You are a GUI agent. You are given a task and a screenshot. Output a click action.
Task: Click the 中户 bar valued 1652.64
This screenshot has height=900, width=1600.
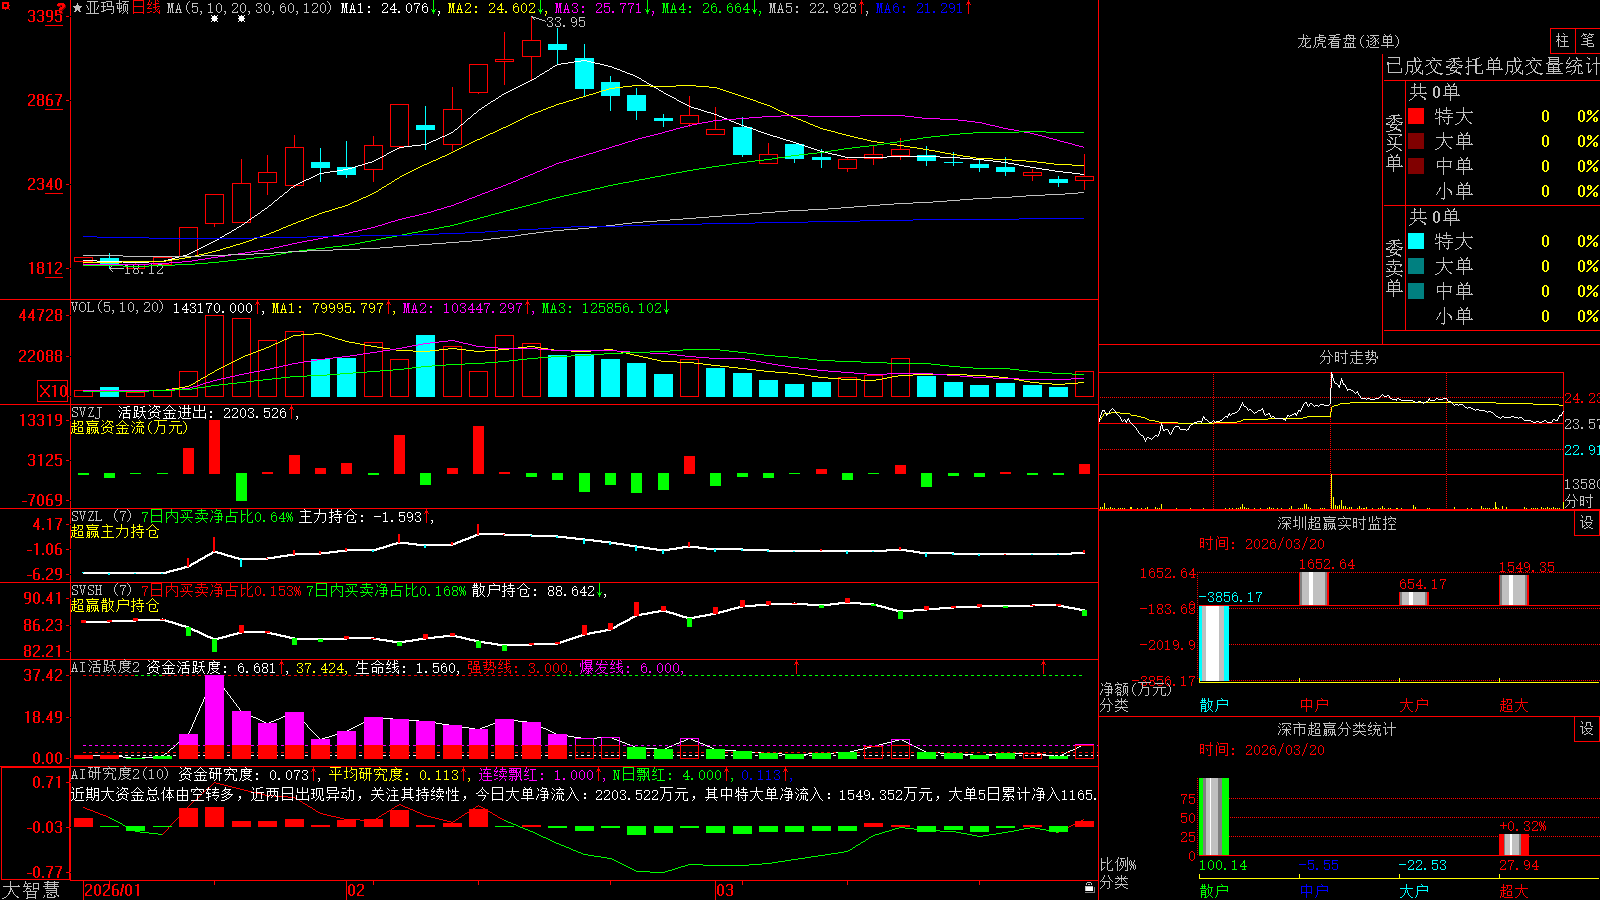pos(1314,588)
